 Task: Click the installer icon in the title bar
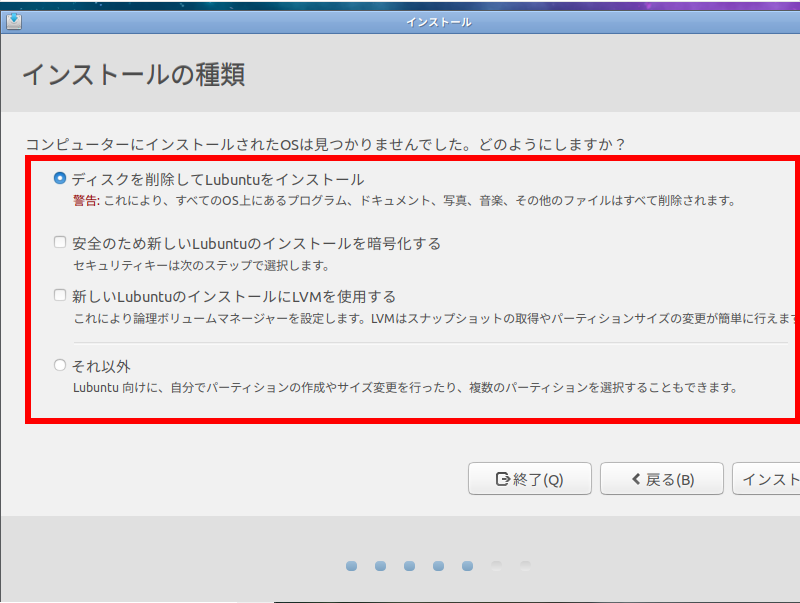coord(14,21)
